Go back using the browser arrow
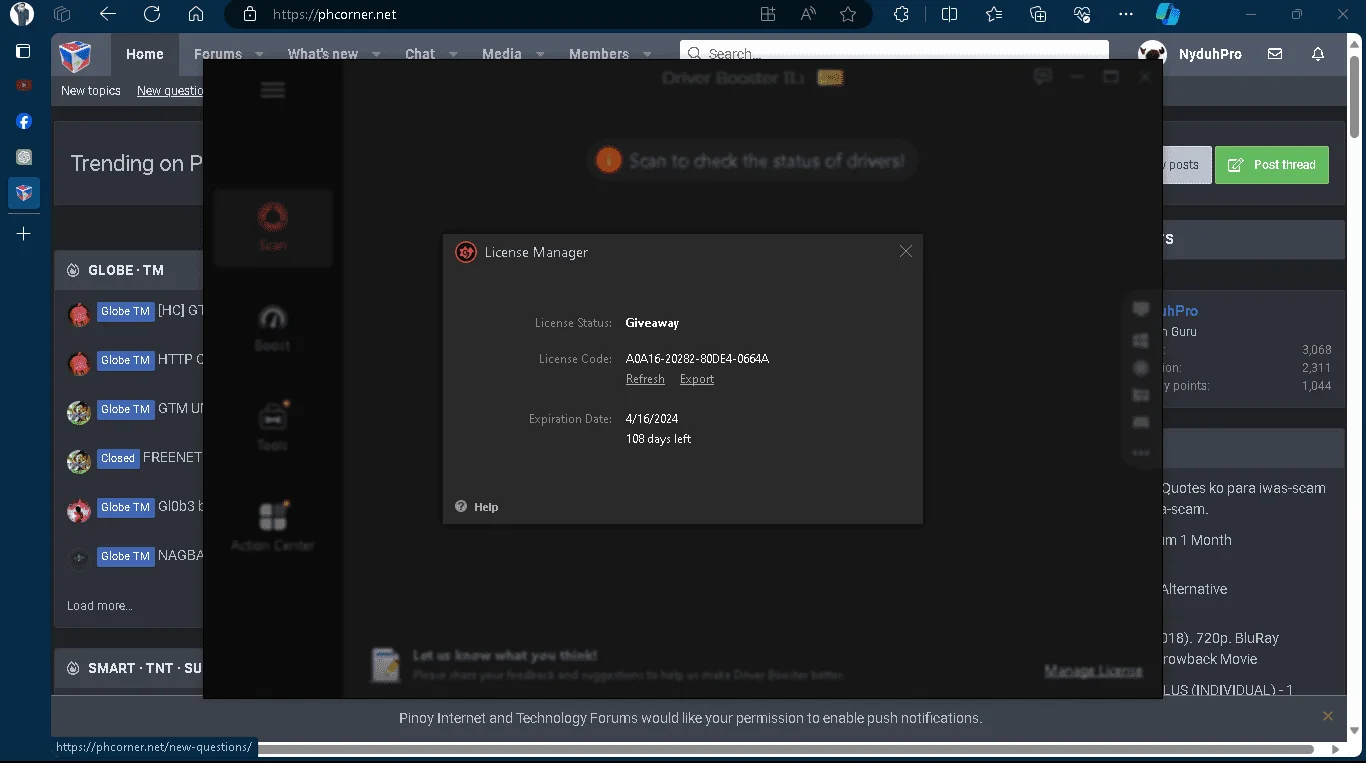The width and height of the screenshot is (1366, 763). pos(108,14)
